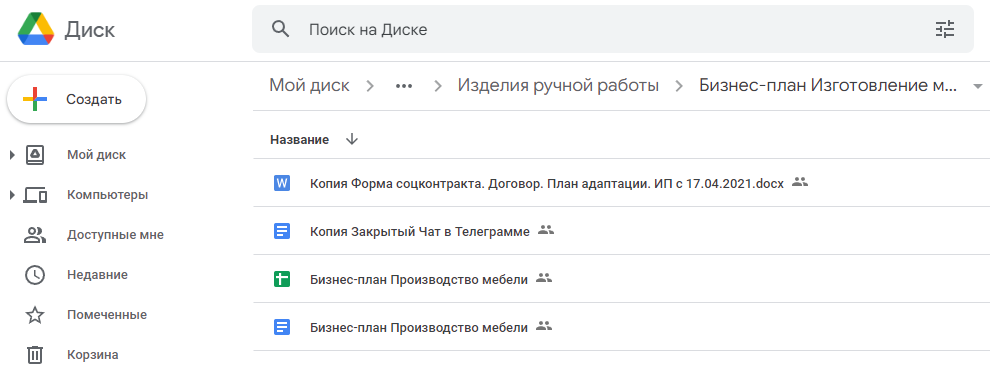The height and width of the screenshot is (370, 990).
Task: Show hidden breadcrumb folders via ellipsis
Action: [x=404, y=85]
